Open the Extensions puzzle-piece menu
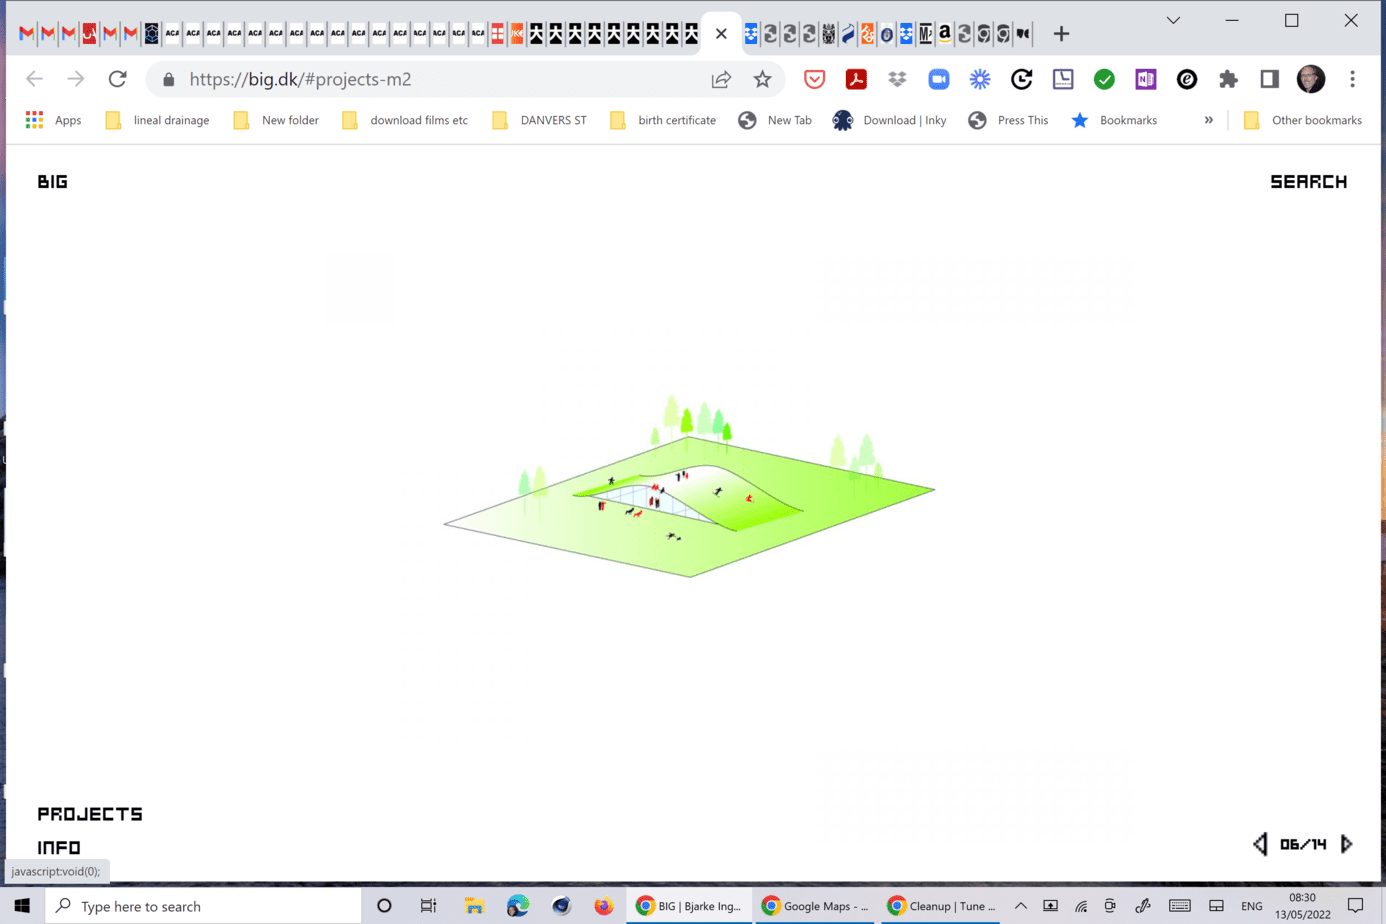The height and width of the screenshot is (924, 1386). 1228,80
